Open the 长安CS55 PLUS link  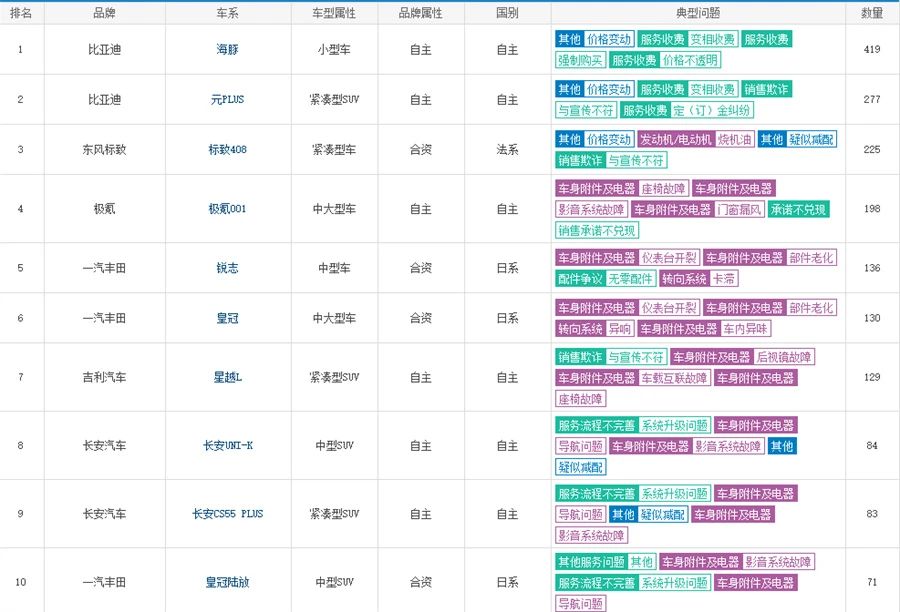click(x=228, y=514)
